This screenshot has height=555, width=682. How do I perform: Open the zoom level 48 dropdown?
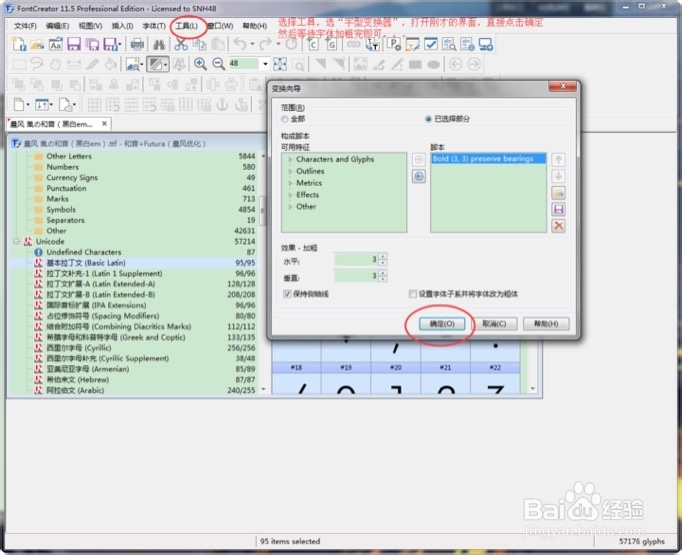click(x=265, y=64)
